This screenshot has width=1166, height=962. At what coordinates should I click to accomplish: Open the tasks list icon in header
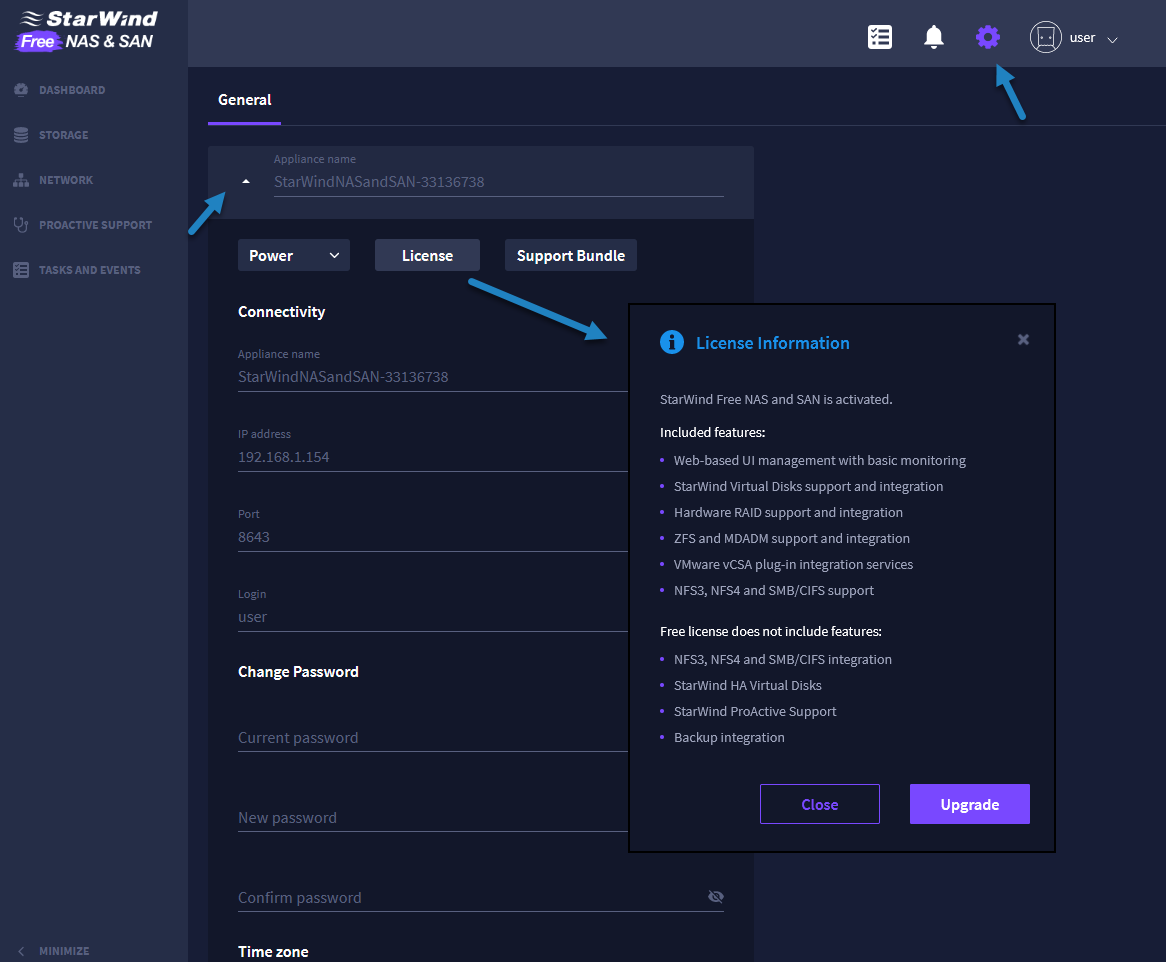(x=880, y=37)
